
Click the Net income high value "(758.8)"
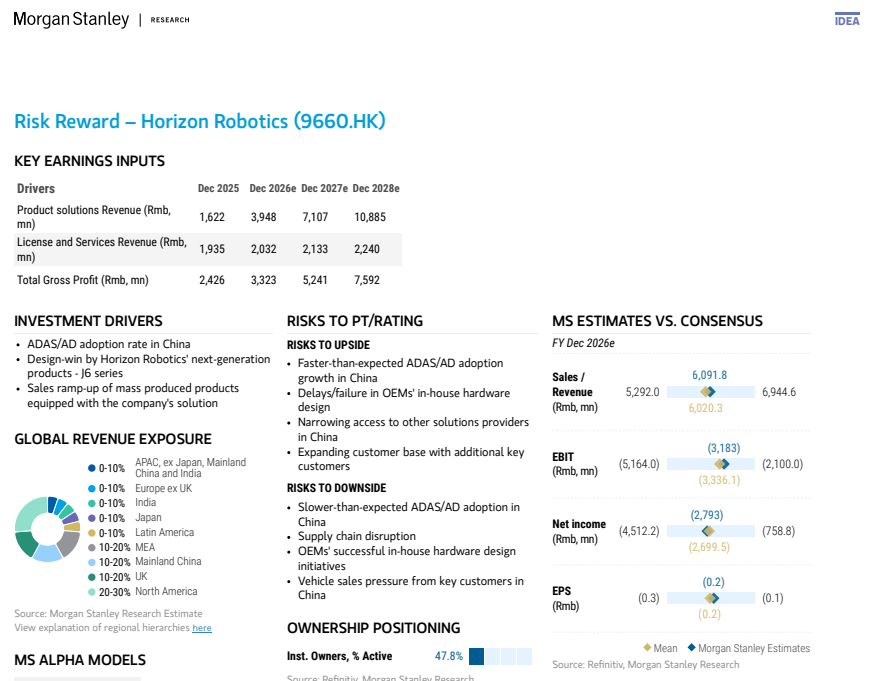pyautogui.click(x=779, y=531)
